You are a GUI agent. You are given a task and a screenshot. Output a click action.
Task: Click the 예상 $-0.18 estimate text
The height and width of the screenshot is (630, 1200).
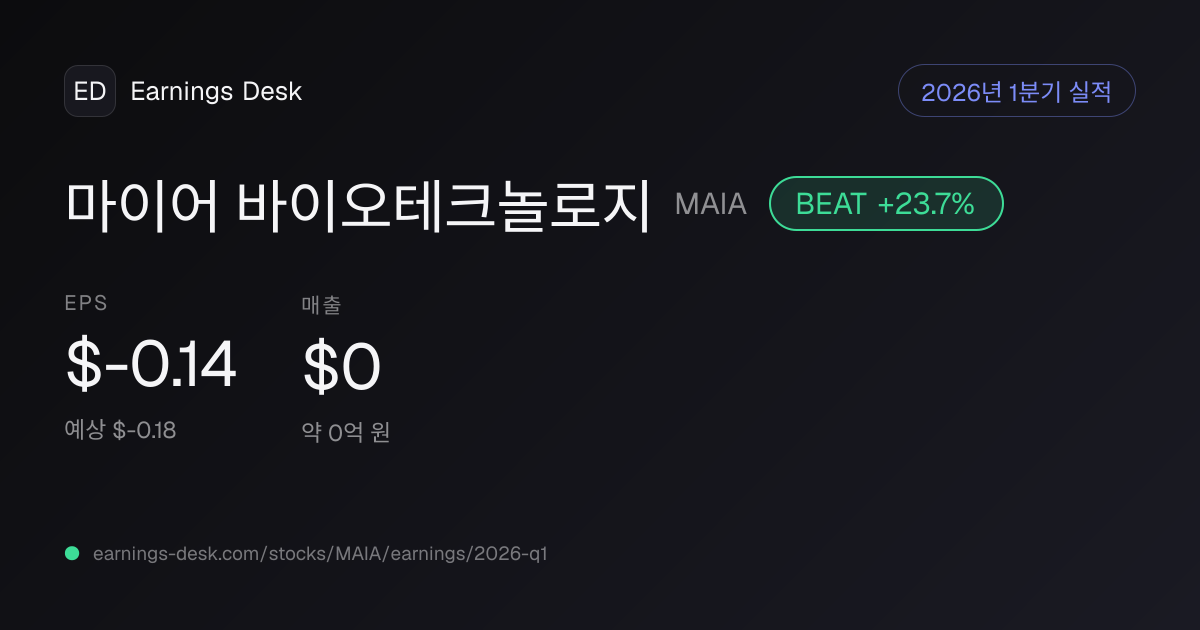click(121, 431)
